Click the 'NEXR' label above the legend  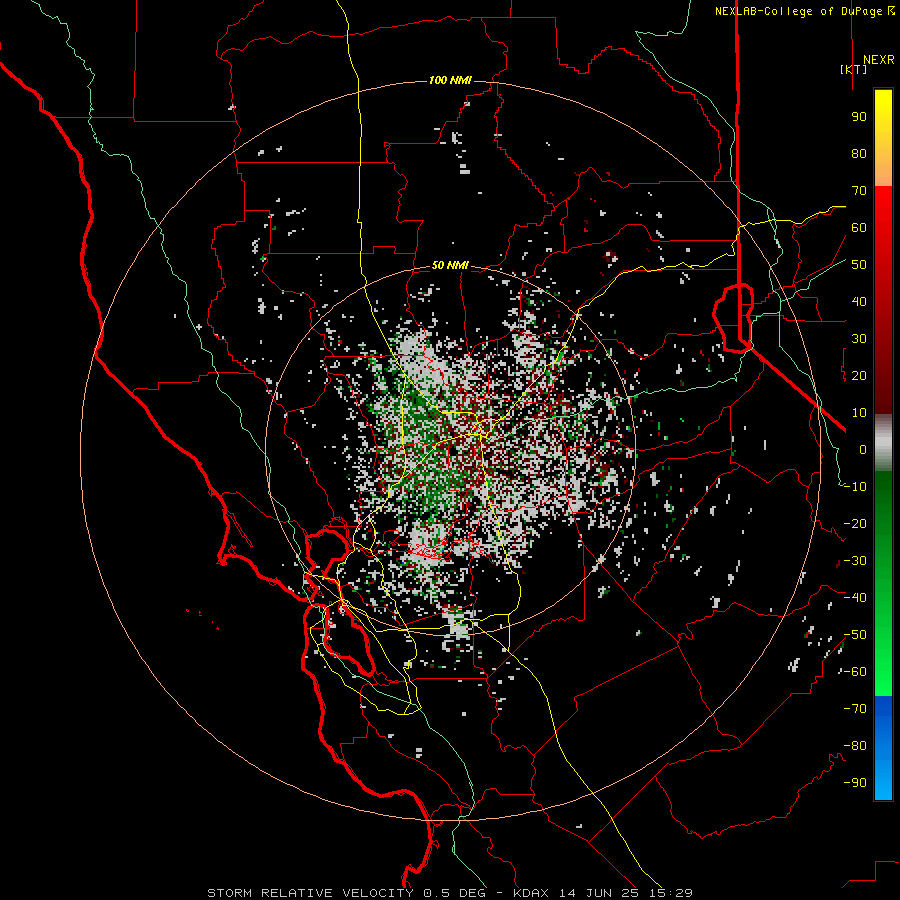pyautogui.click(x=878, y=60)
